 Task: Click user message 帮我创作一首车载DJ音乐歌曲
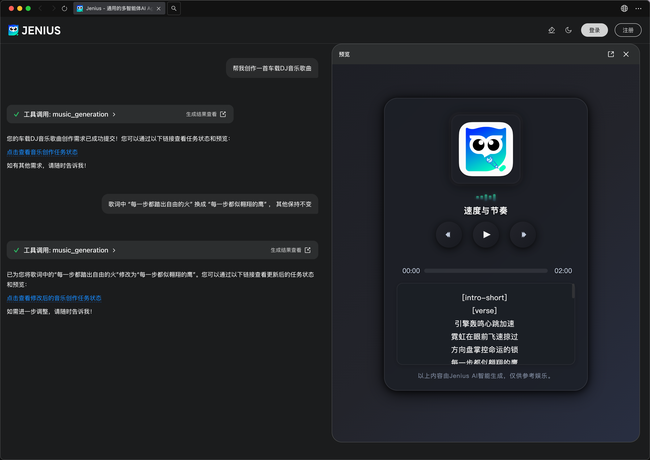272,68
